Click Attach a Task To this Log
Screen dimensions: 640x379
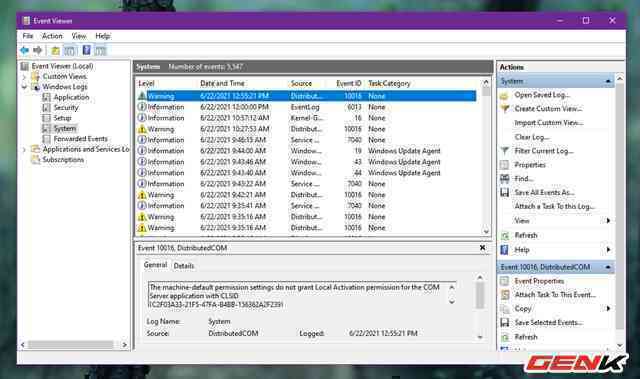pos(554,206)
